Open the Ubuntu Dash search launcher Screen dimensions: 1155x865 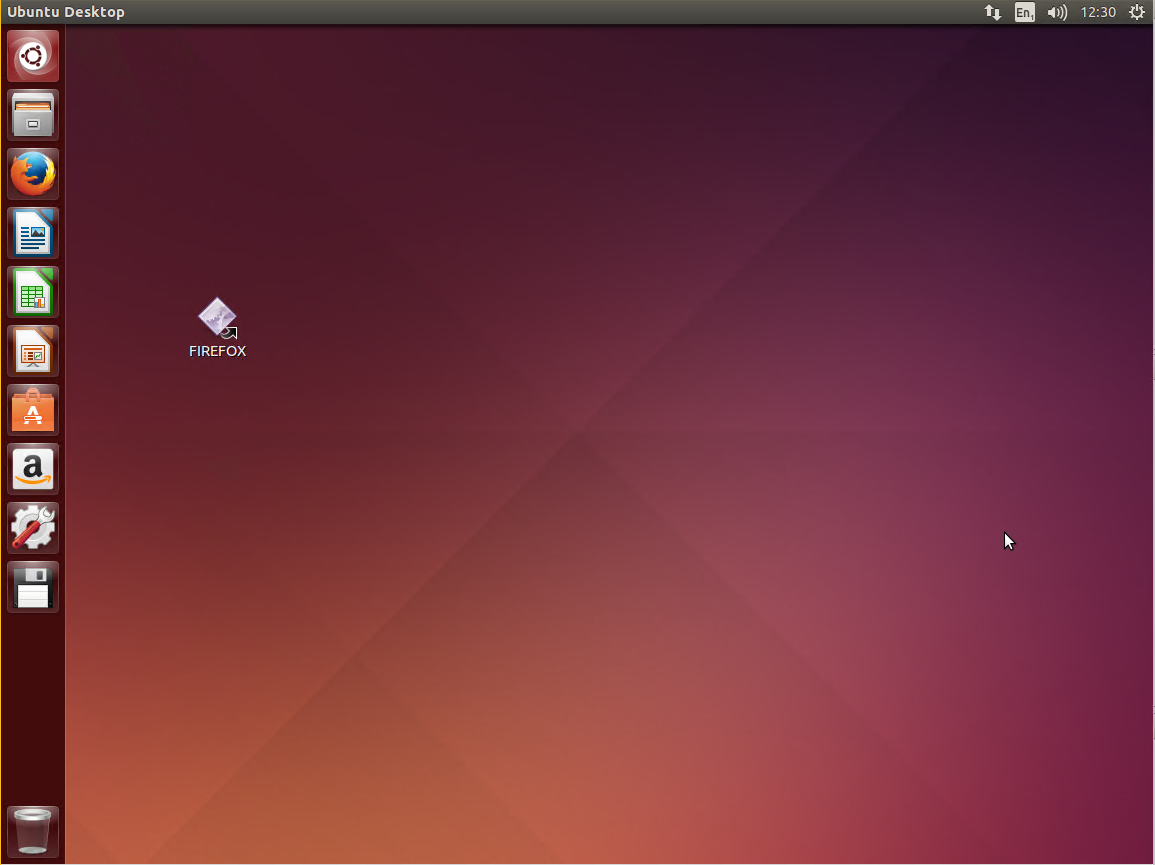(33, 56)
